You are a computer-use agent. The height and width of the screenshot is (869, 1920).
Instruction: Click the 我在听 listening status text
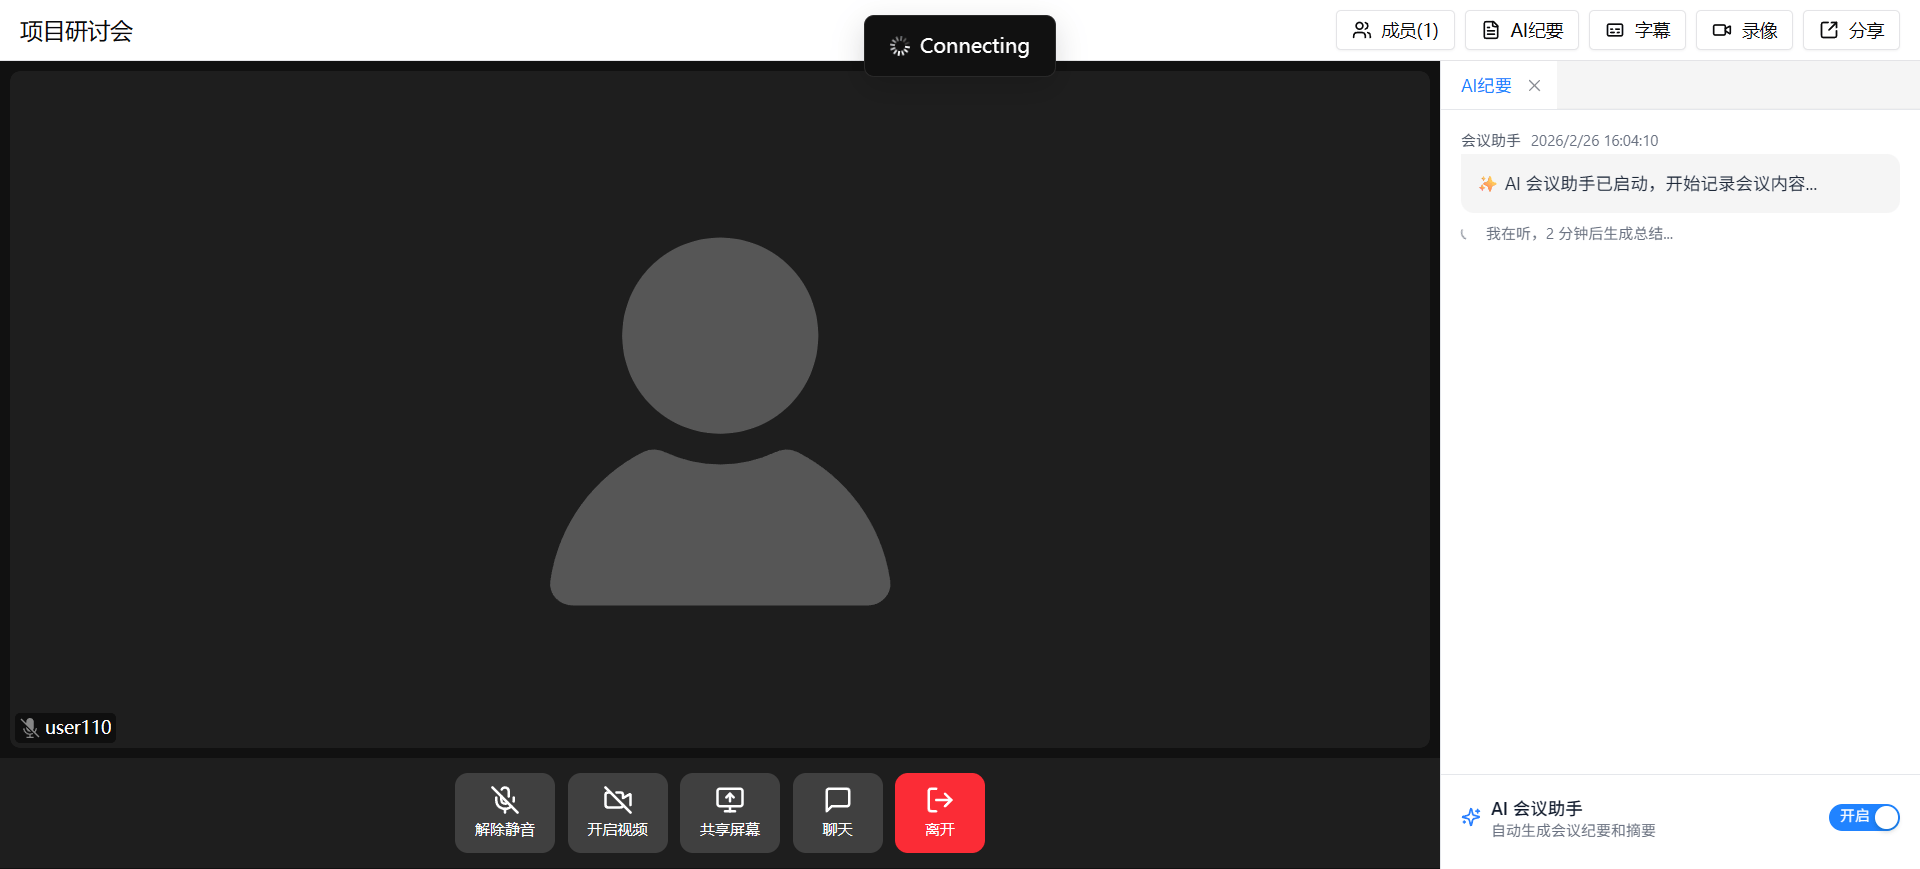[1578, 234]
